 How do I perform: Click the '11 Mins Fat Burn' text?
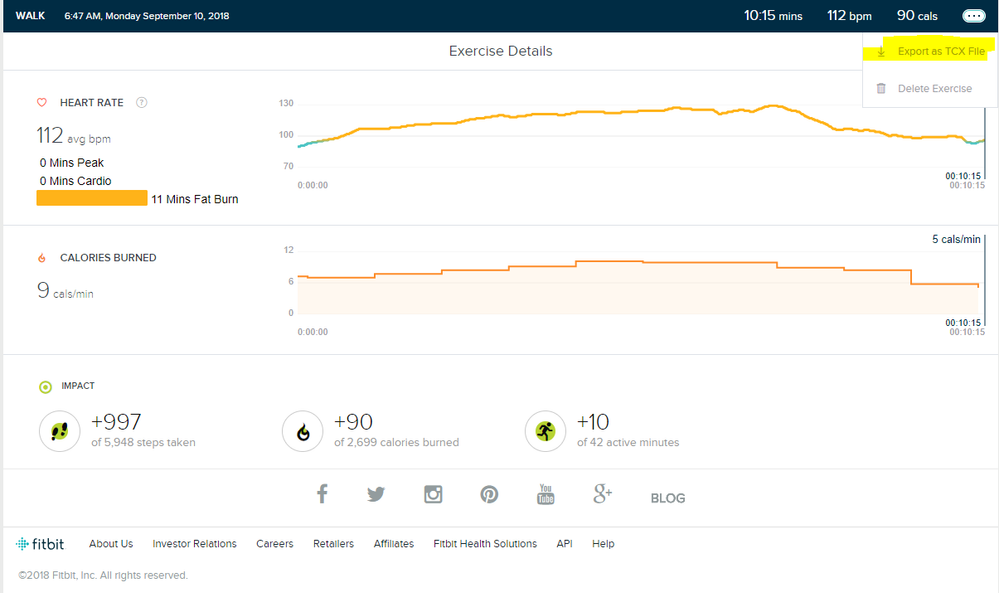pyautogui.click(x=195, y=199)
